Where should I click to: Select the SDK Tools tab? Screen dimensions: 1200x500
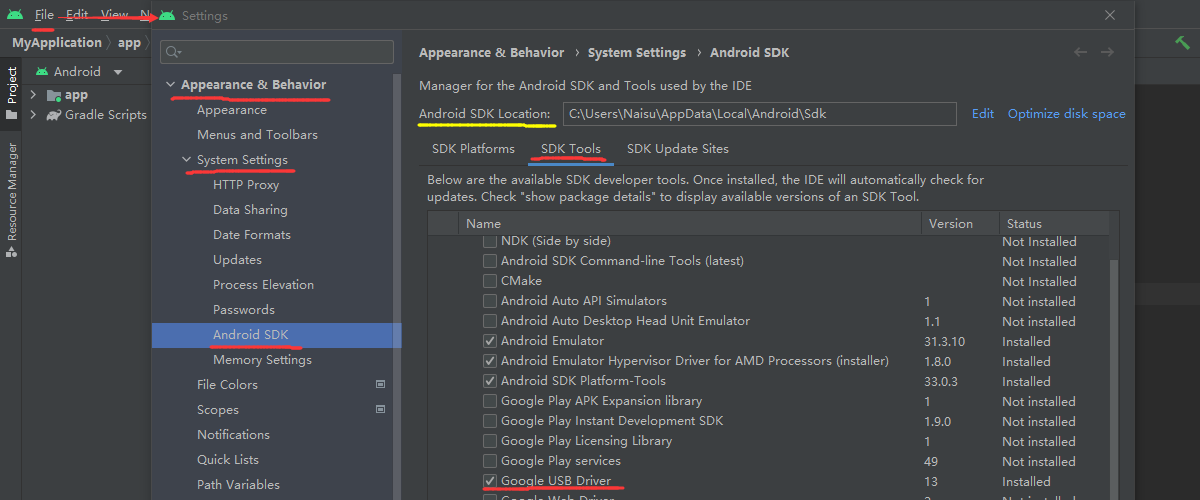[x=571, y=149]
